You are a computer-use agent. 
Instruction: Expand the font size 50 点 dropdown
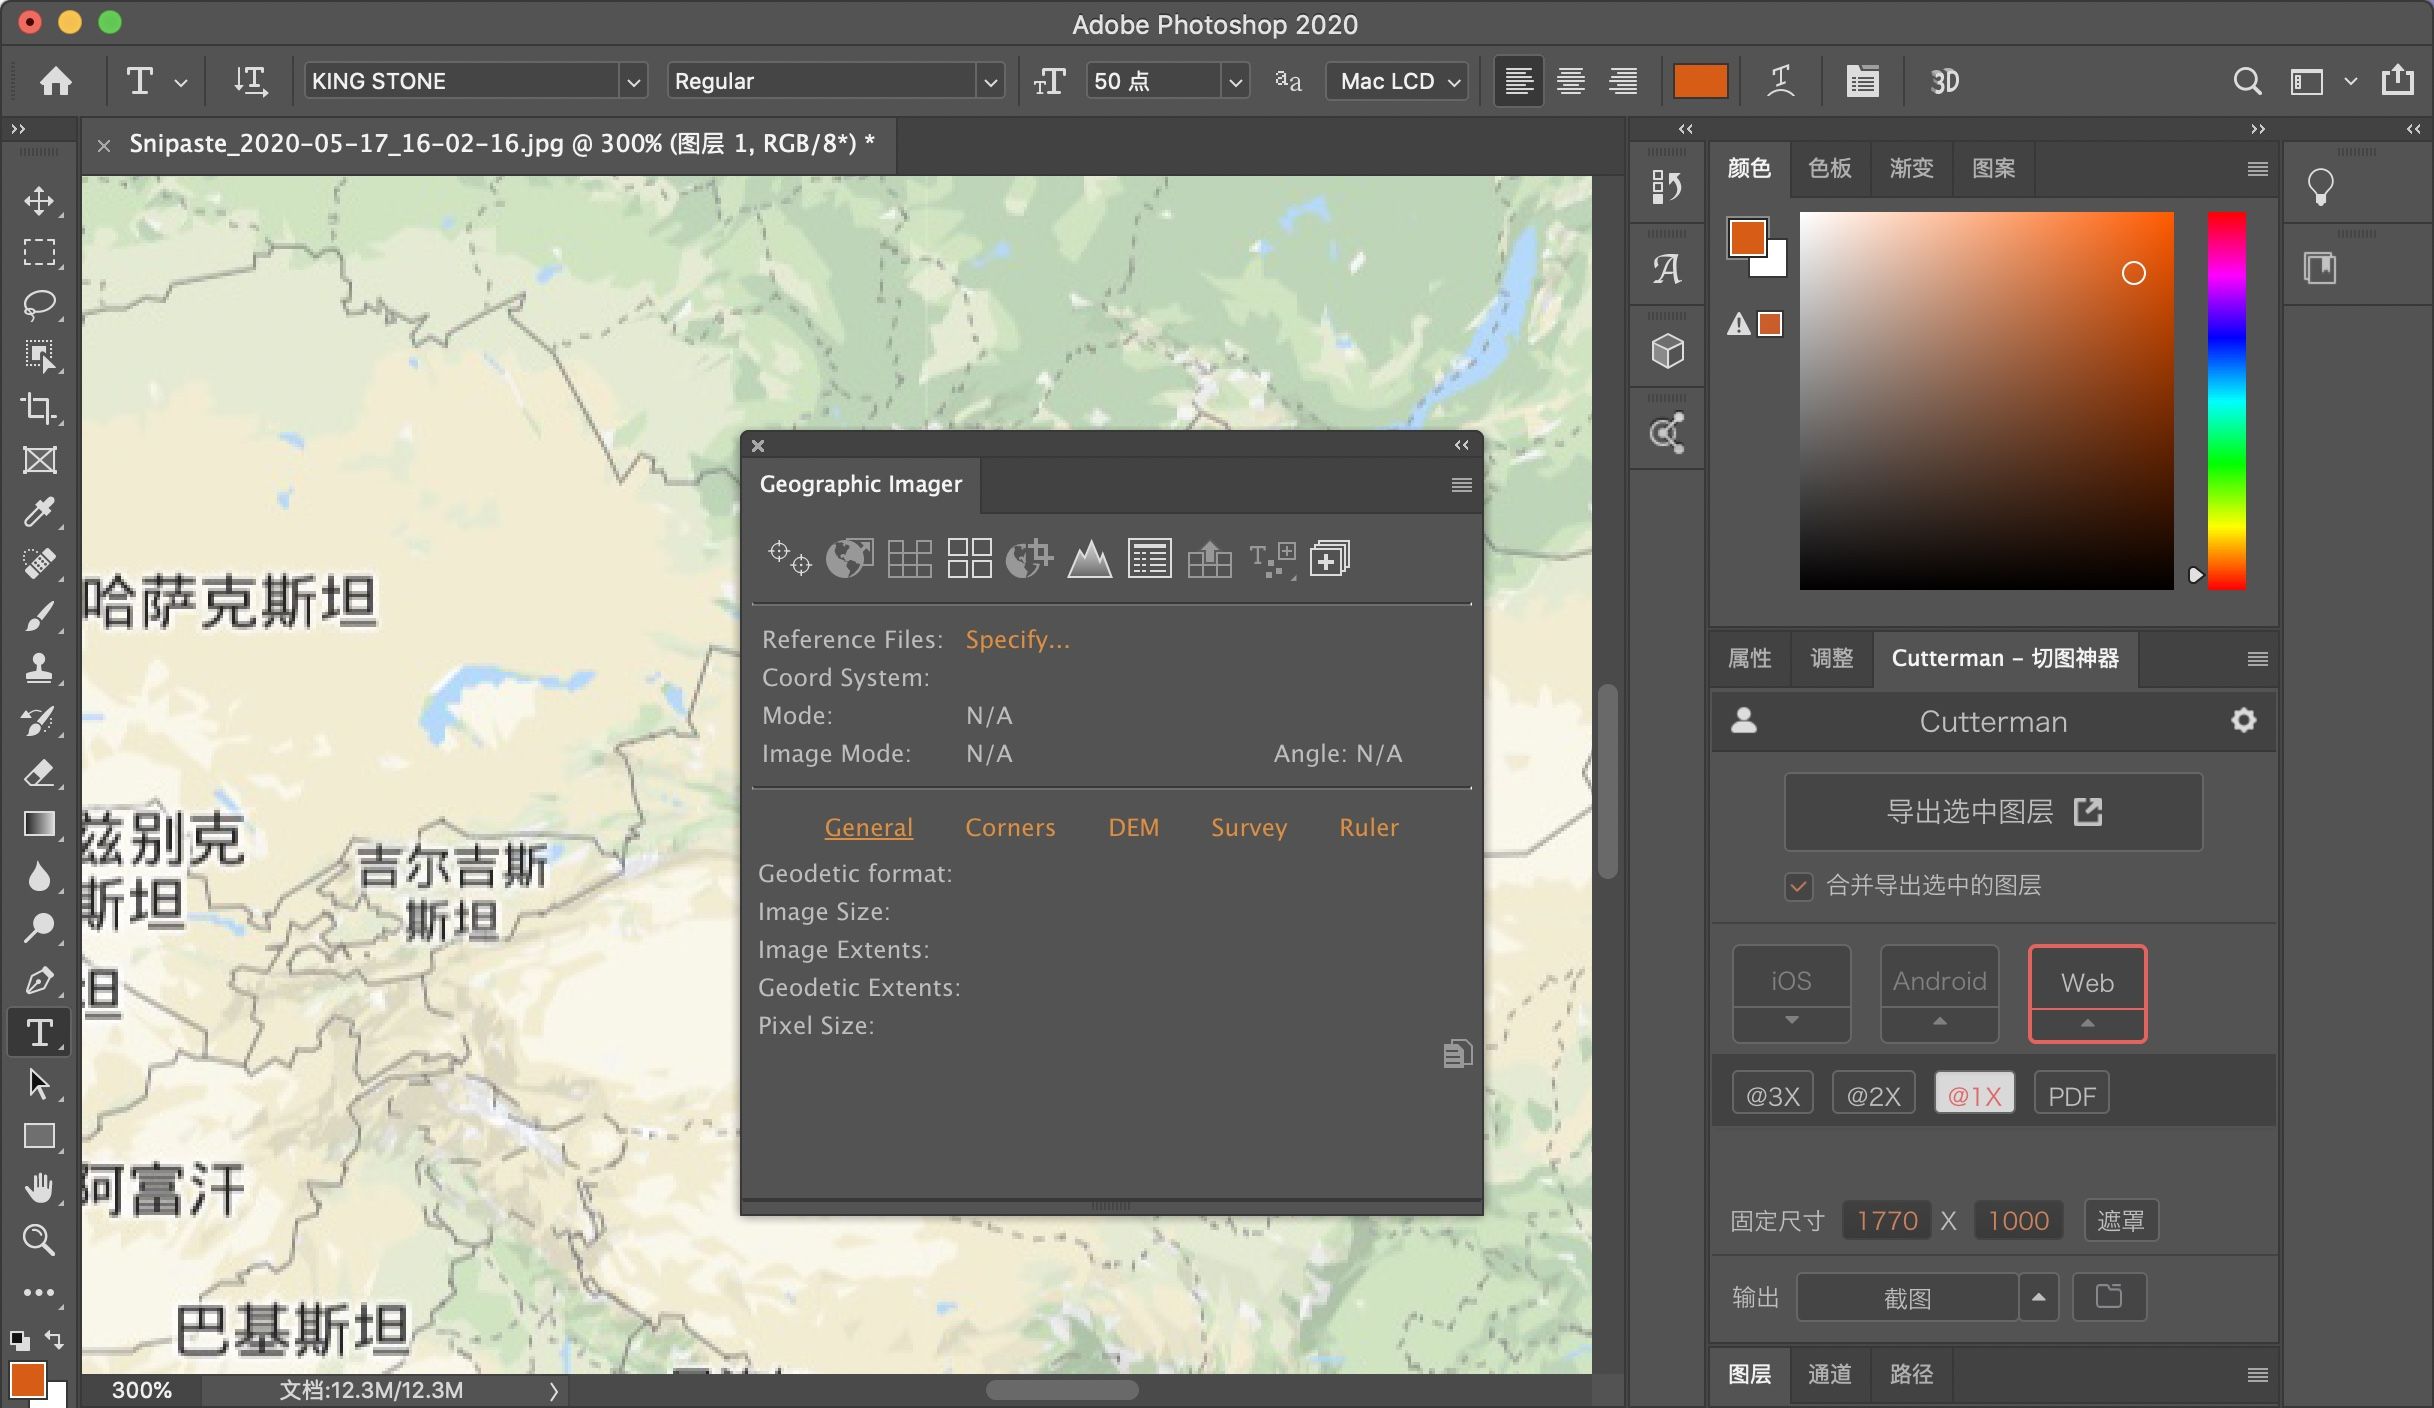(1236, 81)
